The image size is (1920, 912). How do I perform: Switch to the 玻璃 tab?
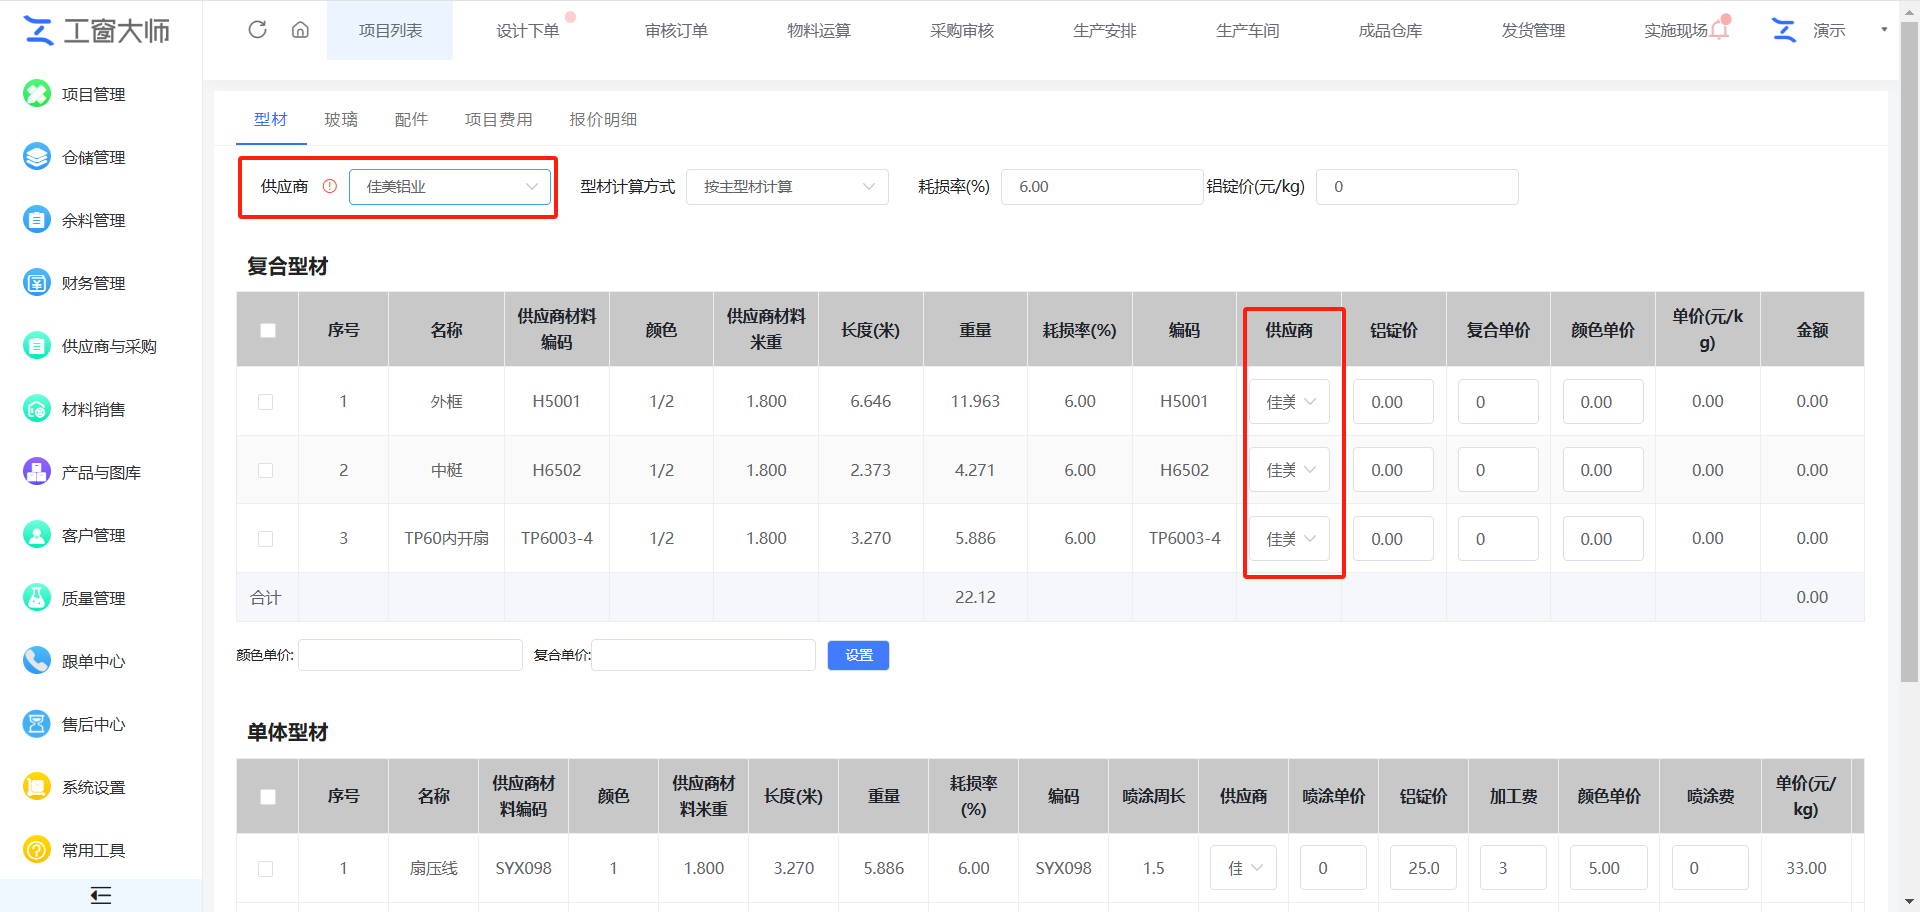pyautogui.click(x=341, y=120)
